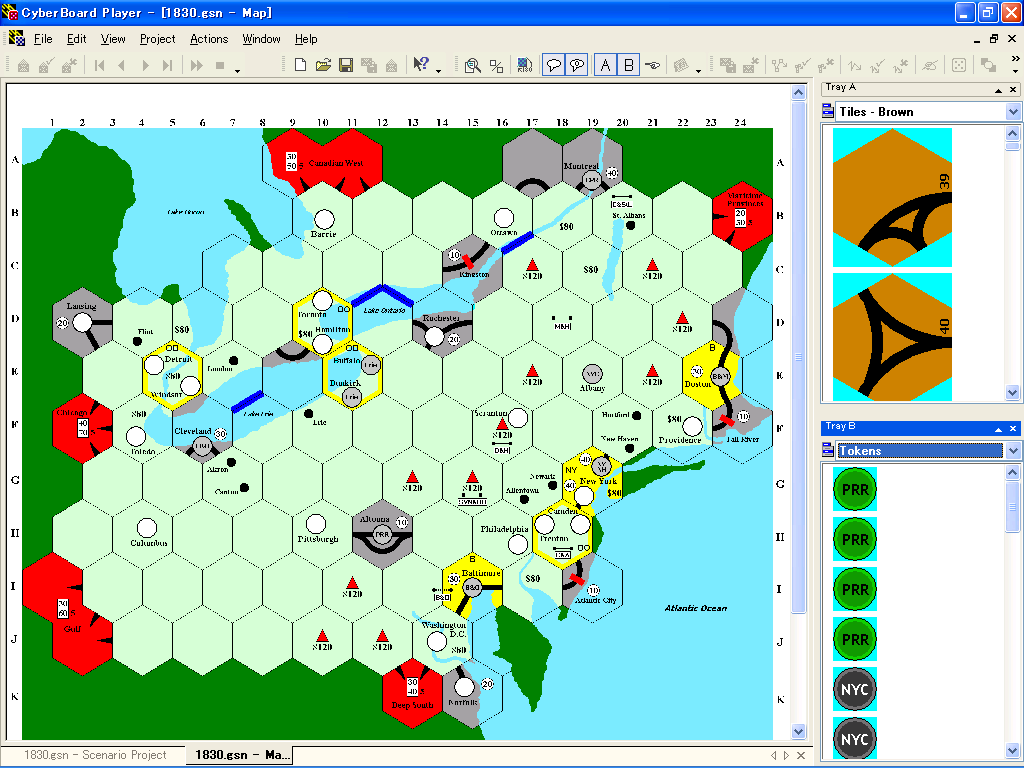This screenshot has width=1024, height=768.
Task: Click the envelope-with-checkmark toolbar icon
Action: tap(46, 65)
